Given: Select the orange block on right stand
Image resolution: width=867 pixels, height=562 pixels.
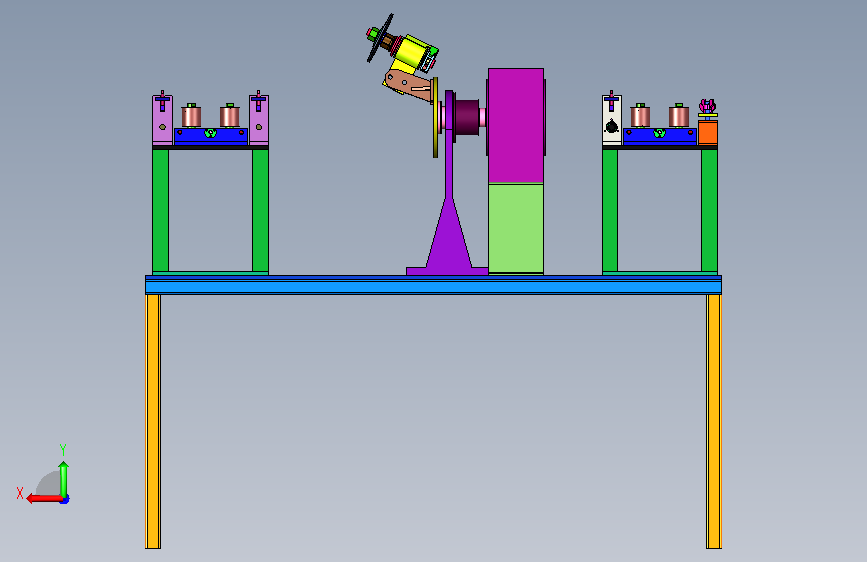Looking at the screenshot, I should (x=708, y=133).
